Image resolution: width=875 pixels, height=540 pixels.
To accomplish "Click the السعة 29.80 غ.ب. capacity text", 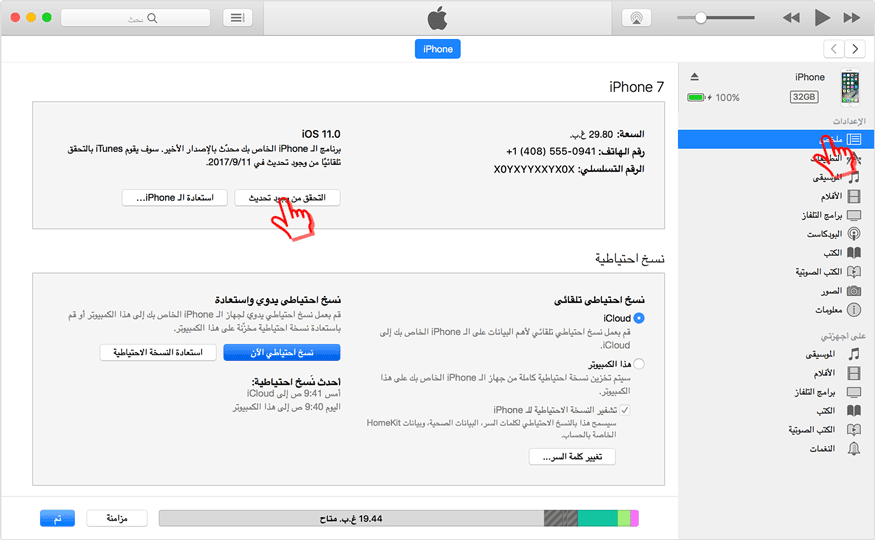I will coord(607,134).
